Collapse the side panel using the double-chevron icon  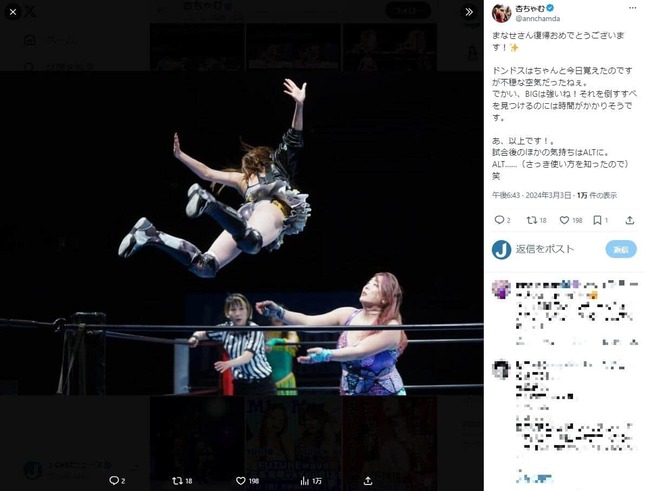(x=469, y=12)
